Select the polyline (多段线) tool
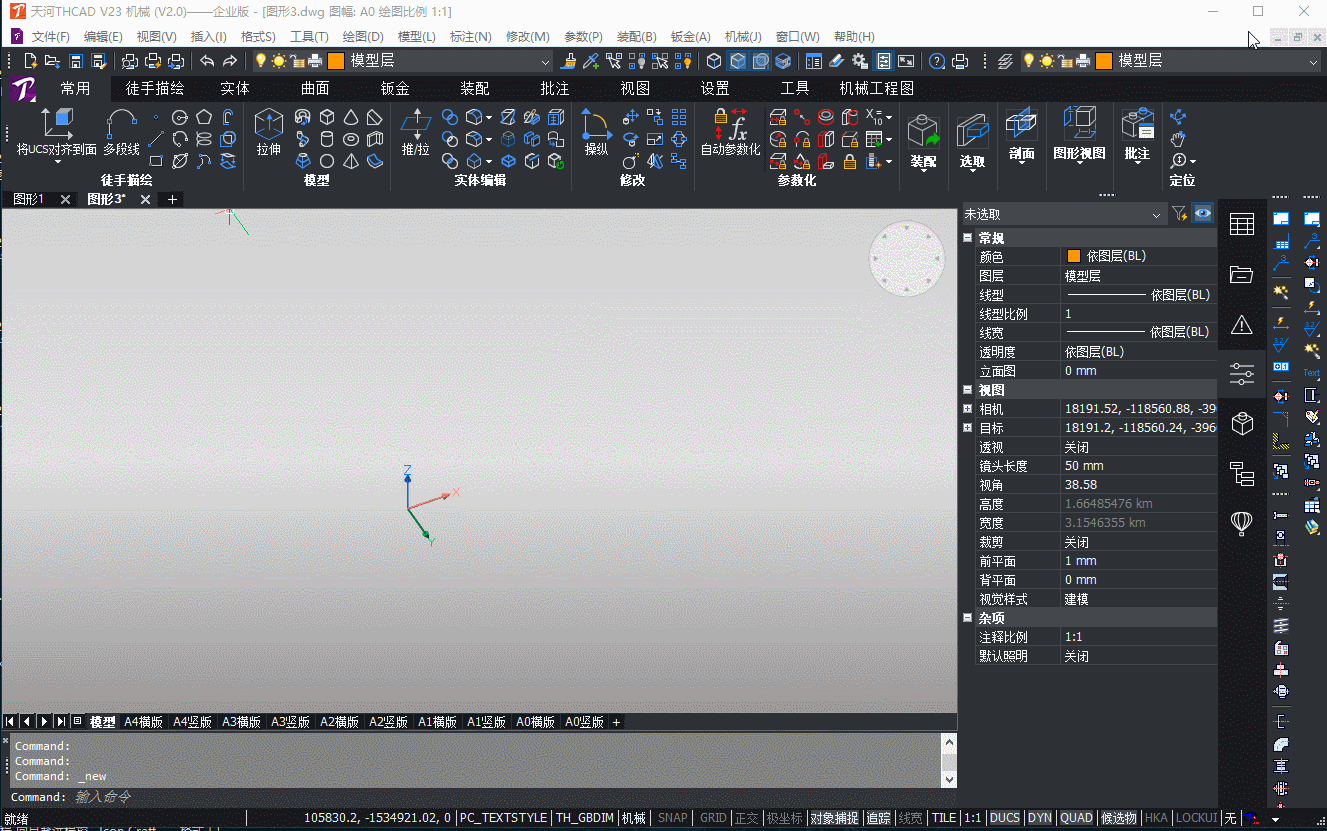The image size is (1327, 831). pyautogui.click(x=121, y=133)
